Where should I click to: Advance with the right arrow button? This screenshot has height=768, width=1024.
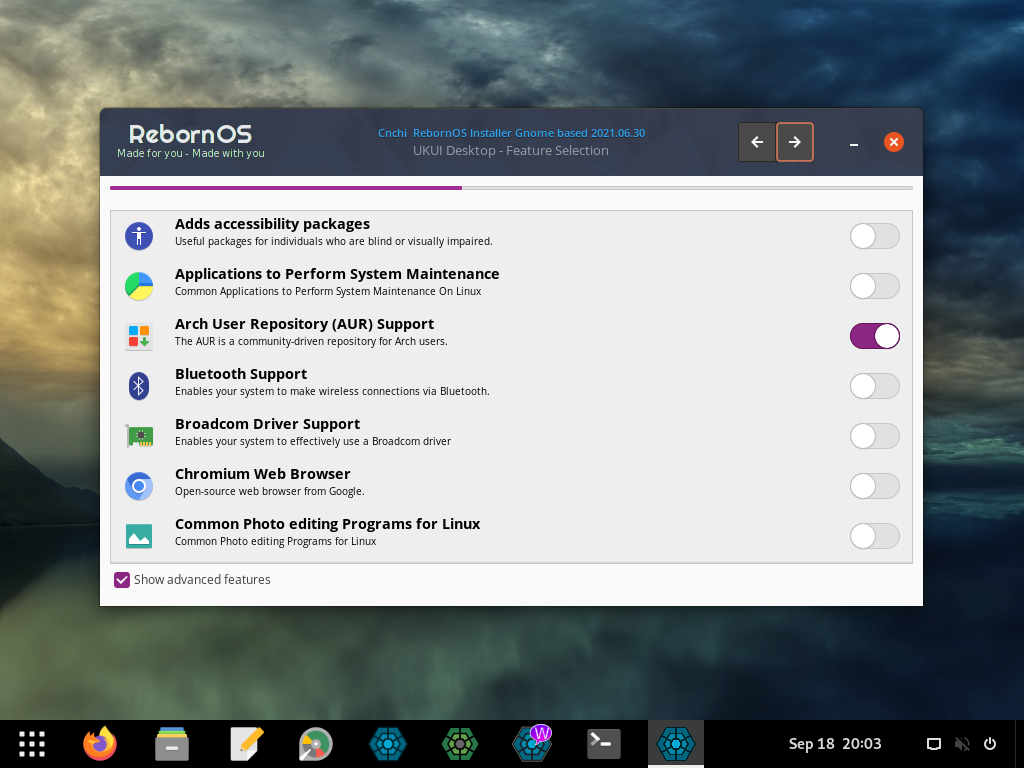(795, 142)
